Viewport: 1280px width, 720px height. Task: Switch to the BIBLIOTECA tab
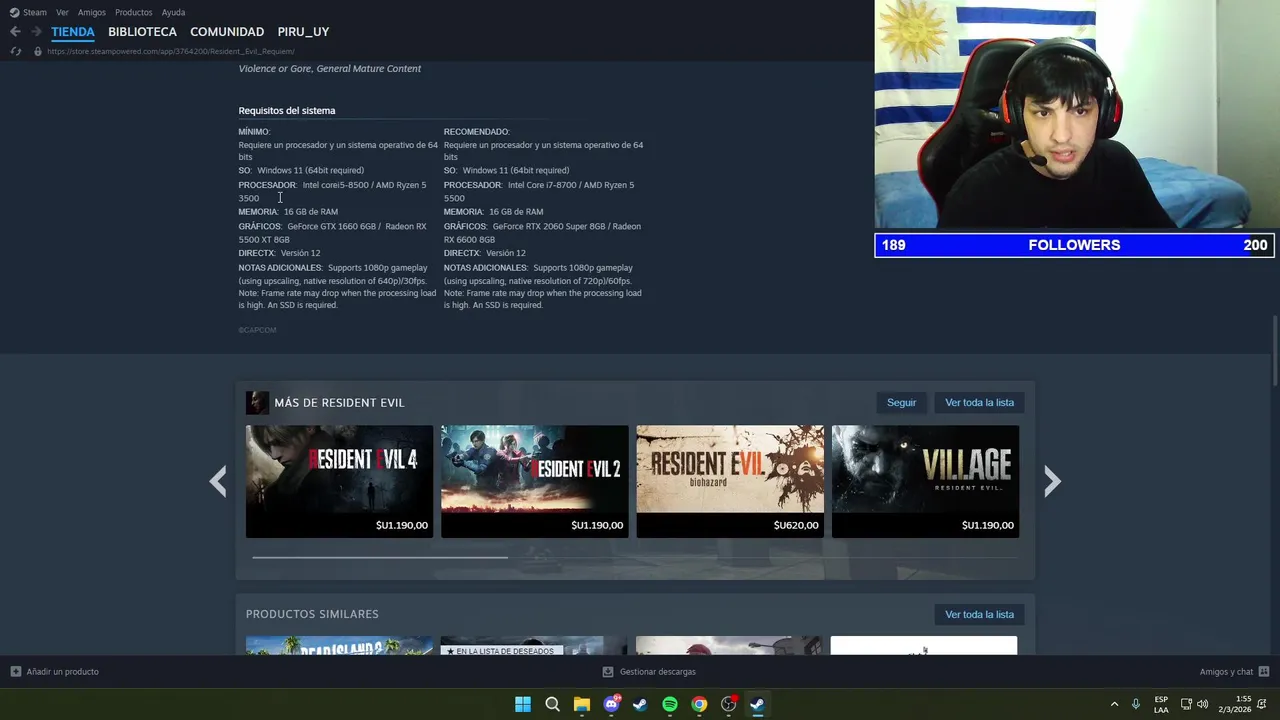point(142,32)
